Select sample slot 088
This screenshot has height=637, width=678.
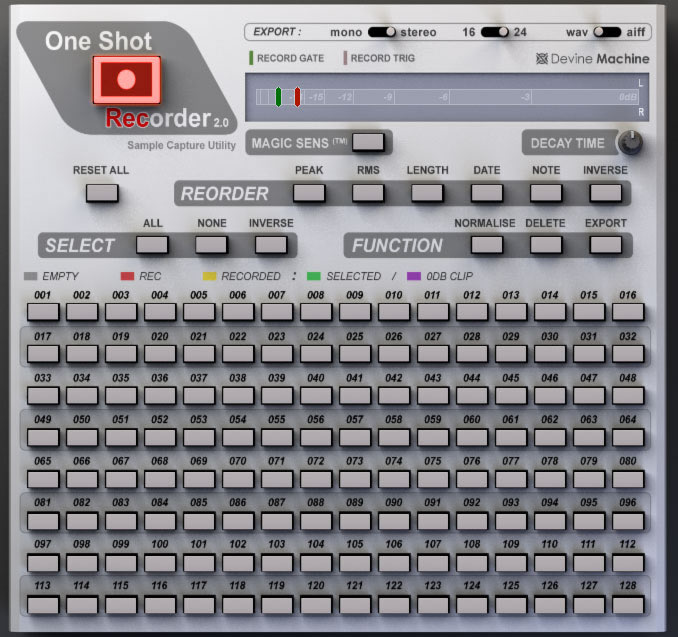tap(316, 521)
